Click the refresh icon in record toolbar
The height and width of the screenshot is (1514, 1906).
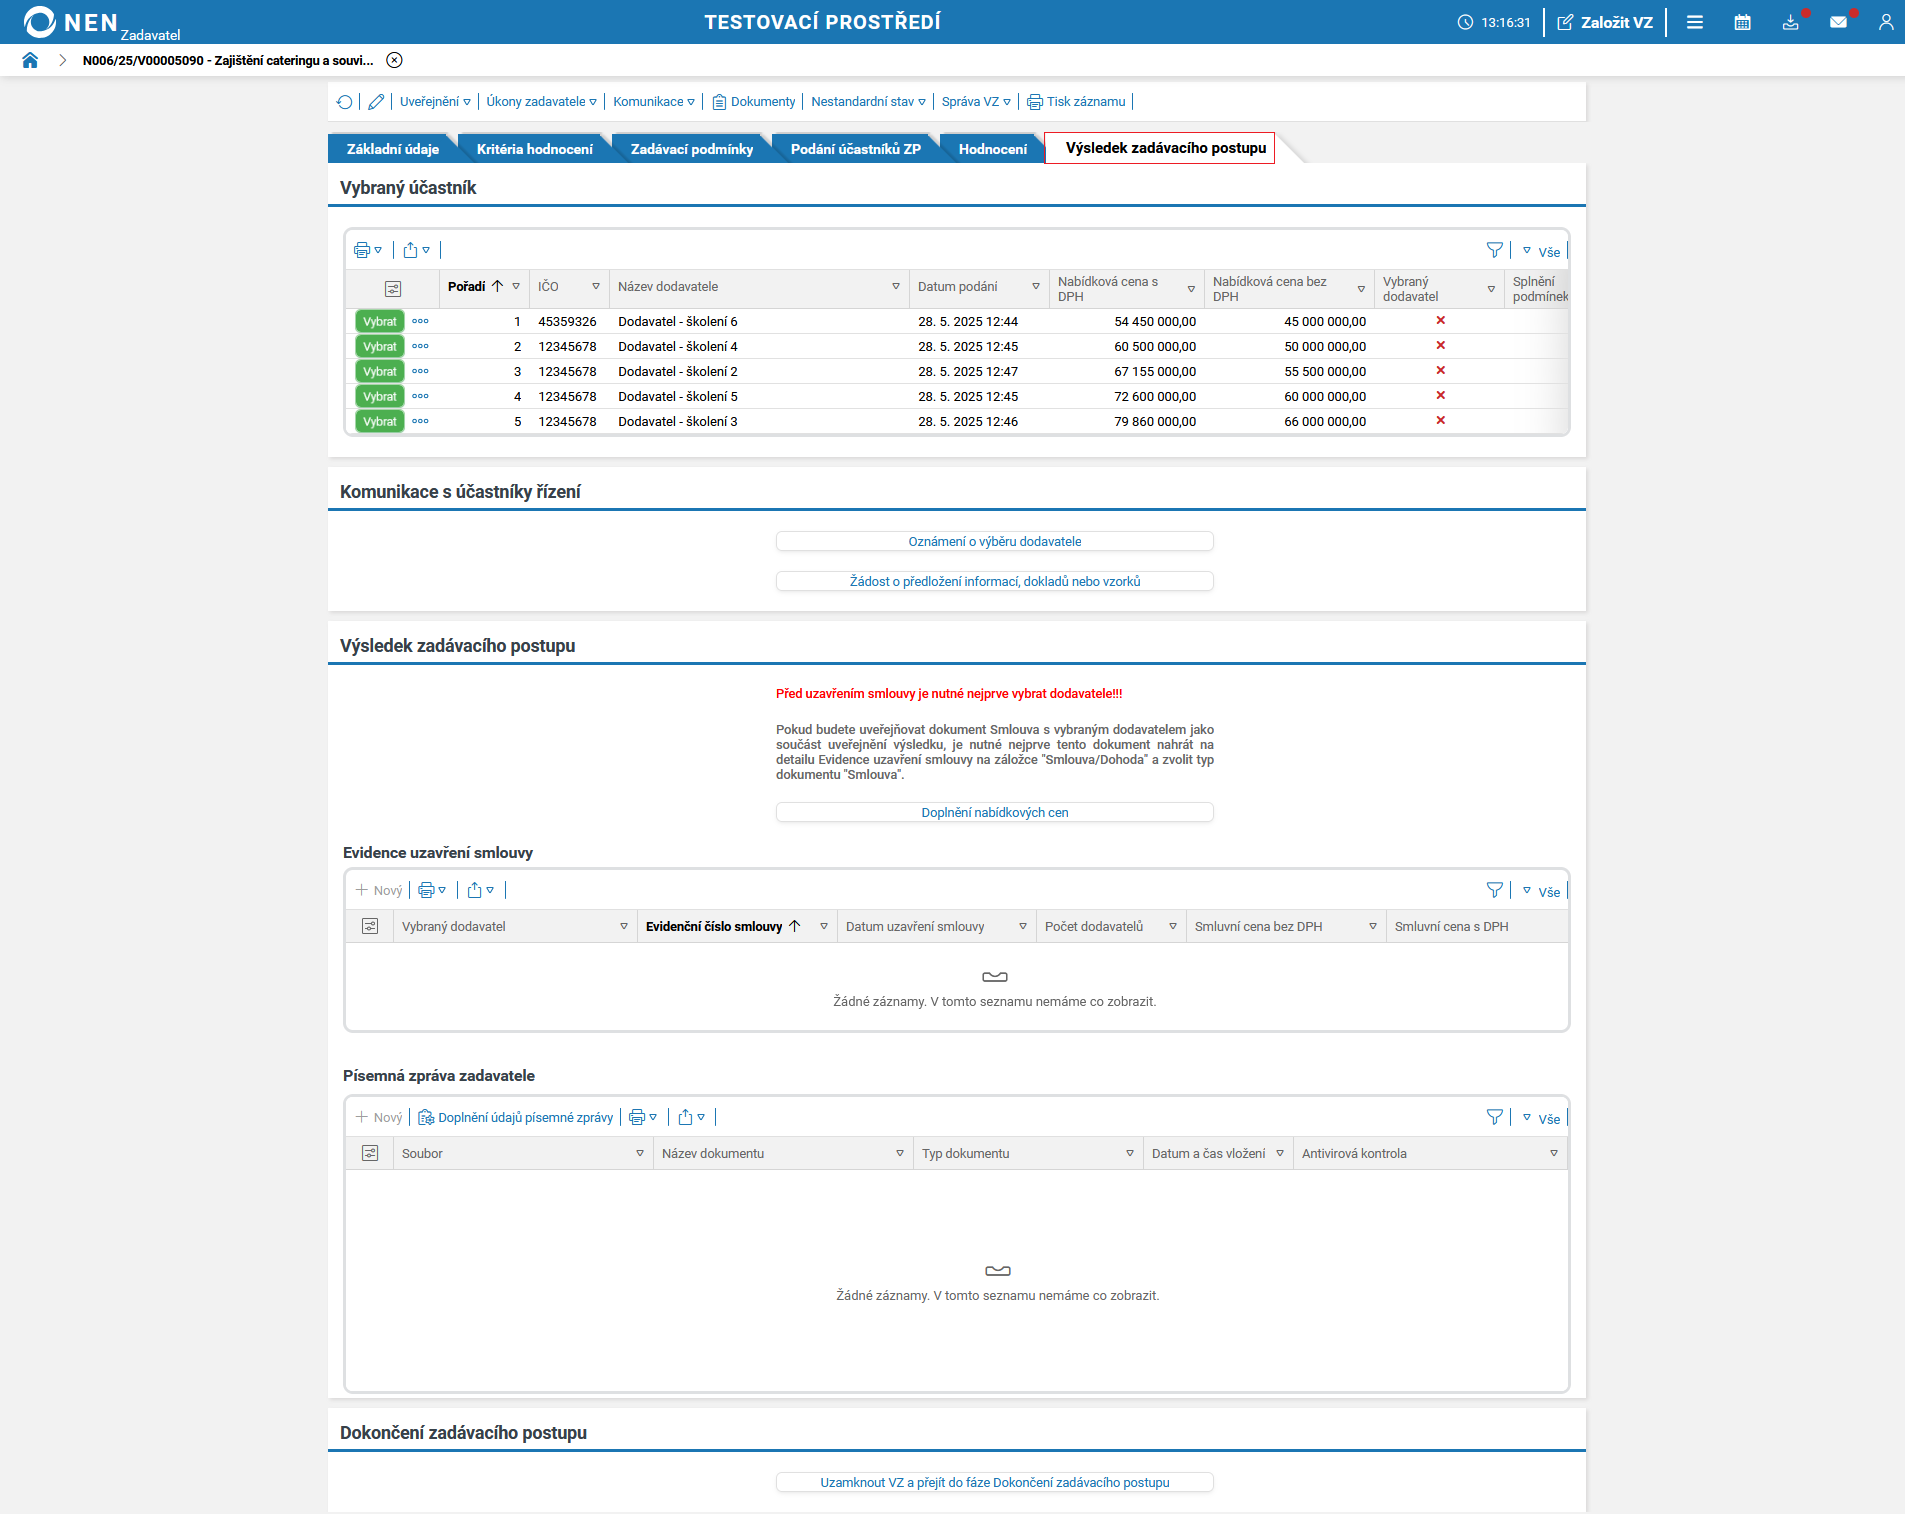(345, 102)
